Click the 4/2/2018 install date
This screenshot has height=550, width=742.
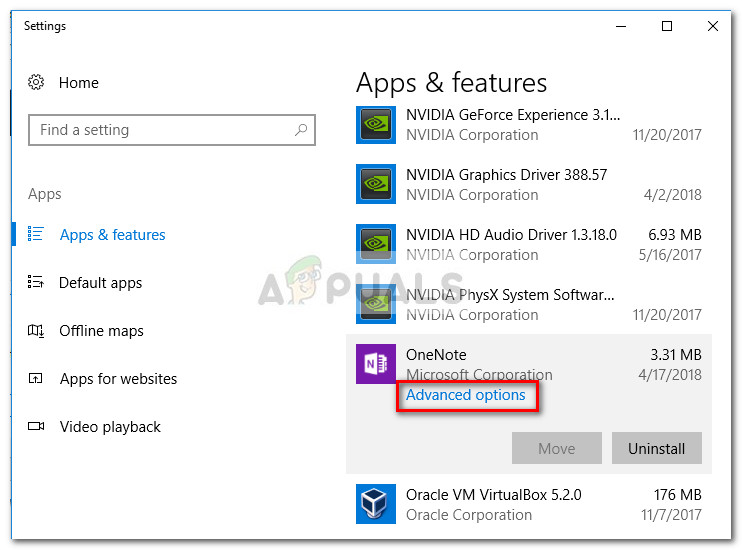pyautogui.click(x=672, y=195)
